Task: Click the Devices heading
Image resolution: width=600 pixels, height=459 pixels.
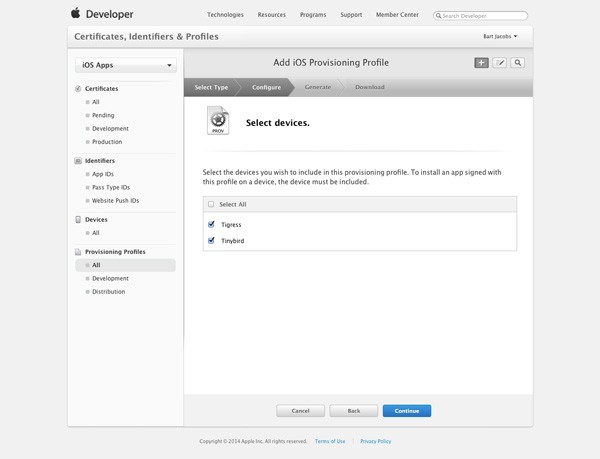Action: pyautogui.click(x=96, y=220)
